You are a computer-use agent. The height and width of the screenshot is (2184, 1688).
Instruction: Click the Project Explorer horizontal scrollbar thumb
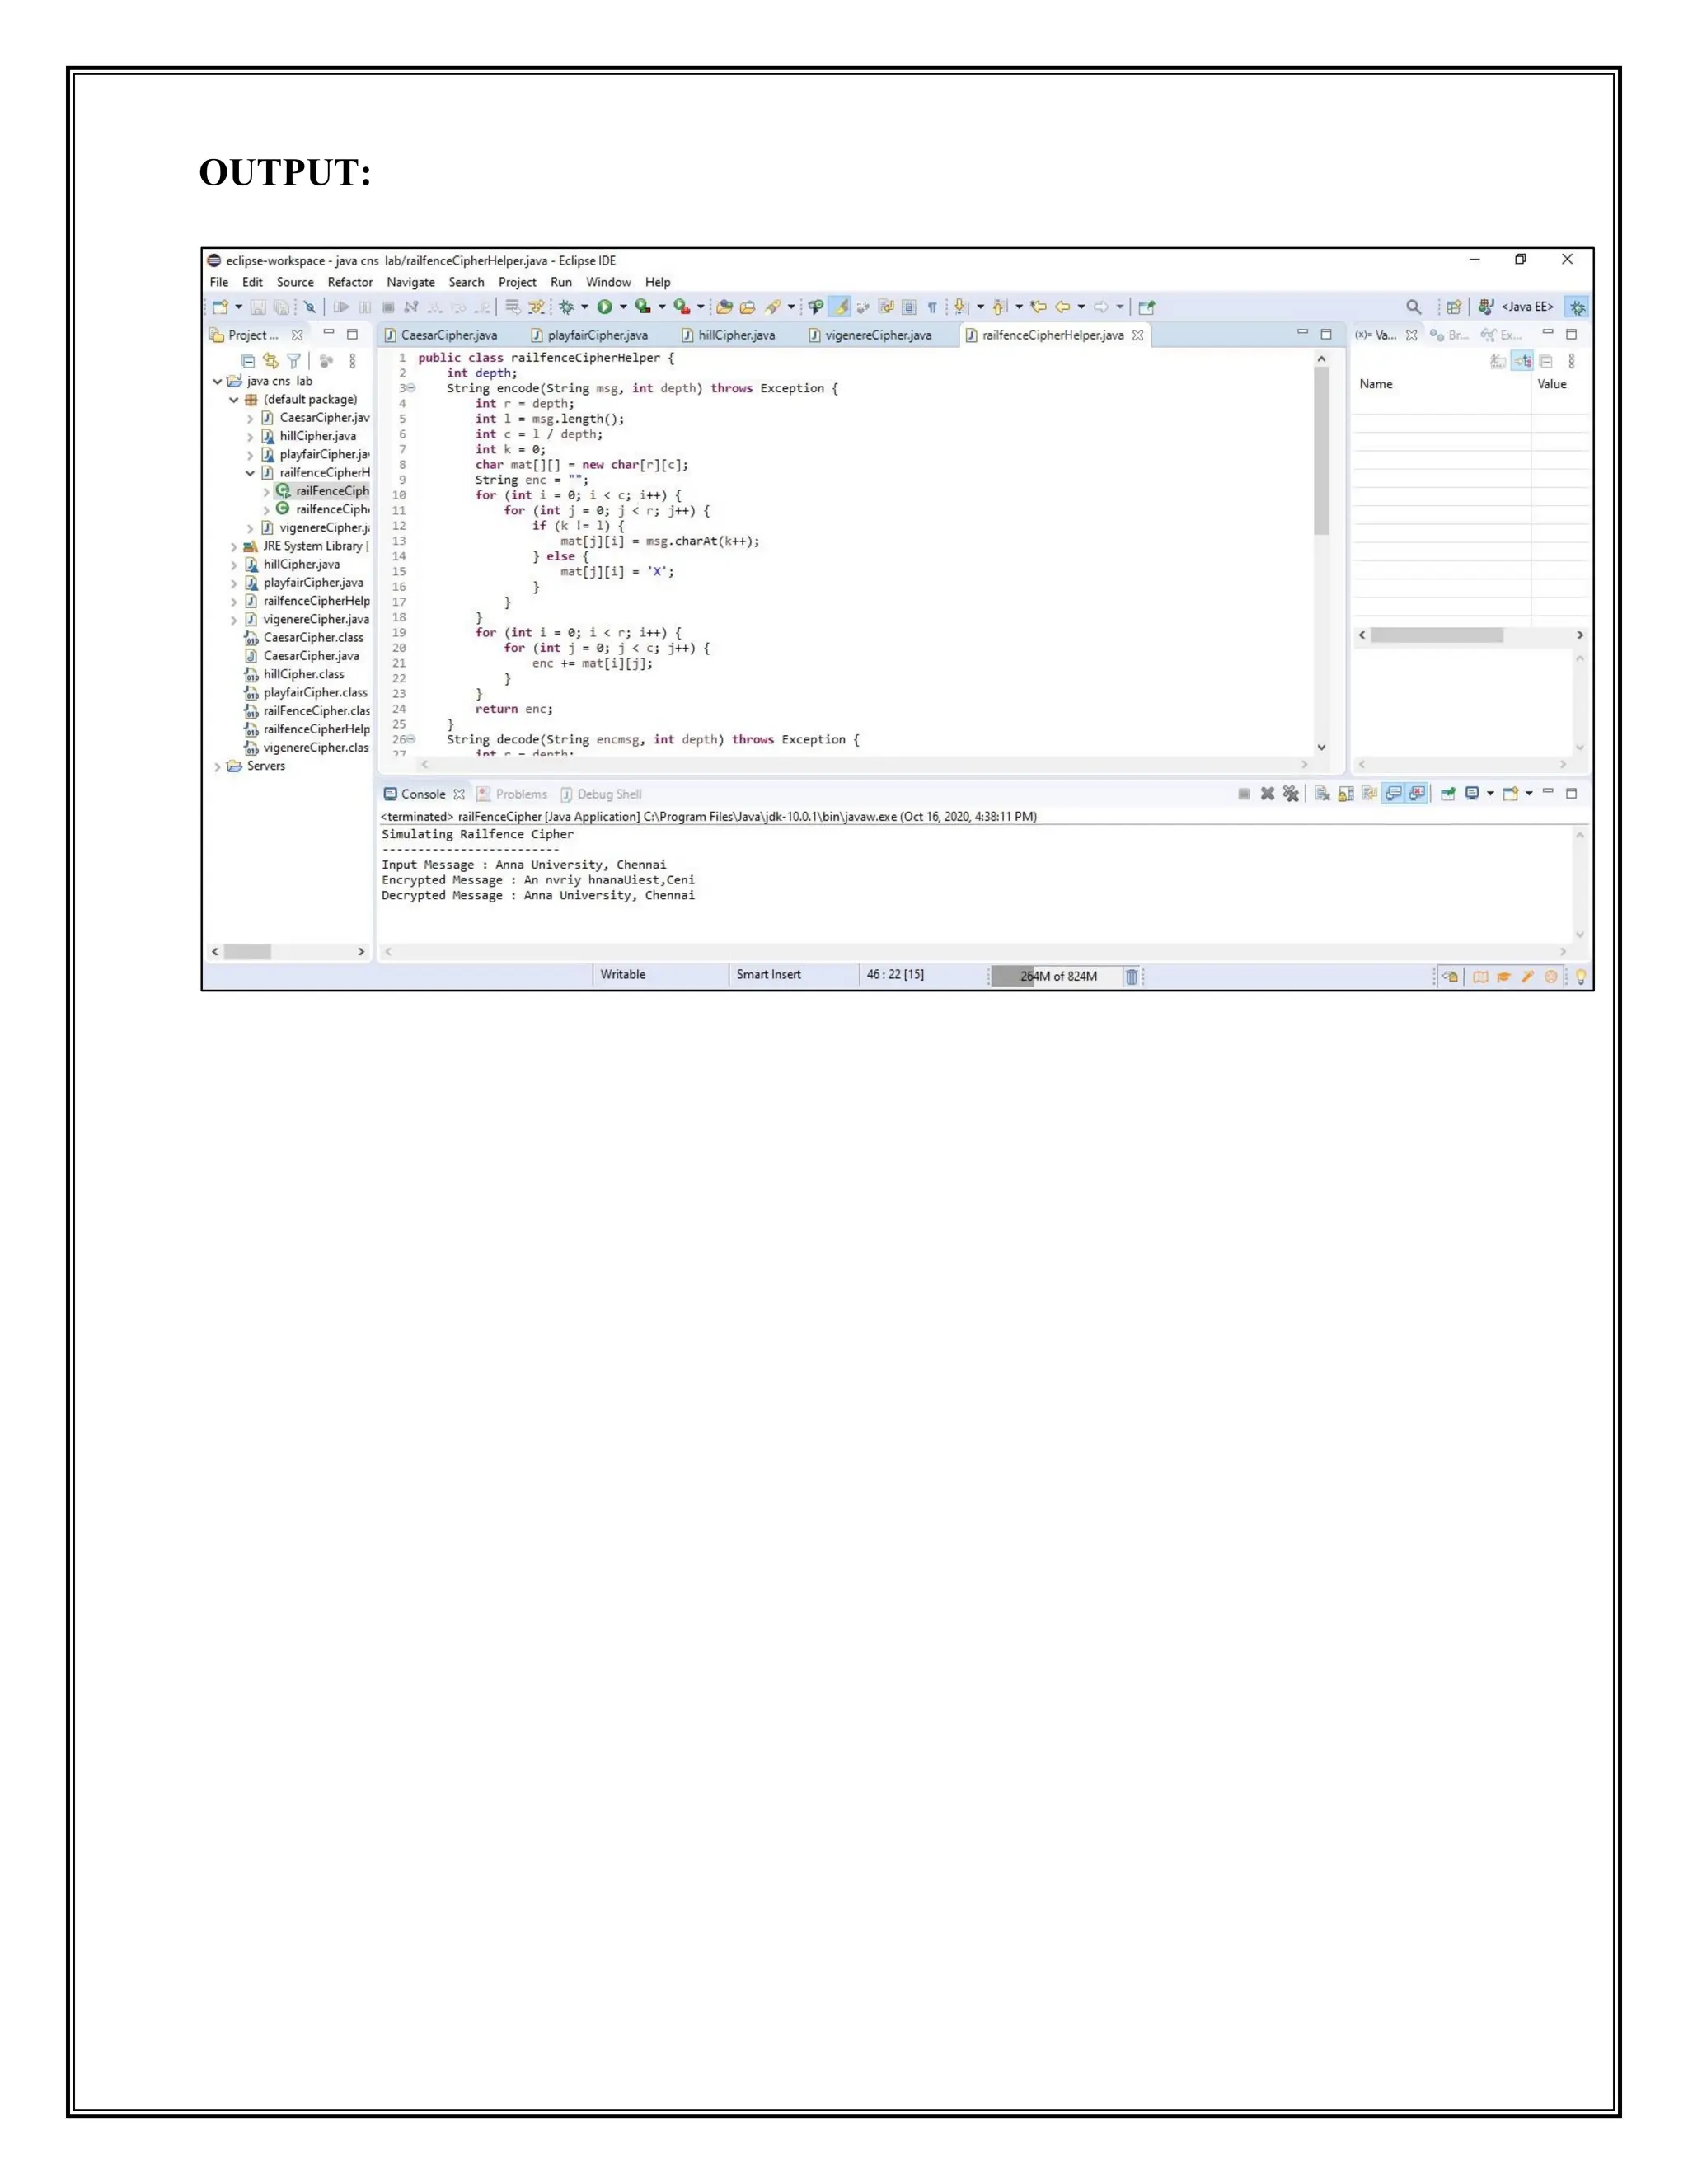pyautogui.click(x=247, y=952)
